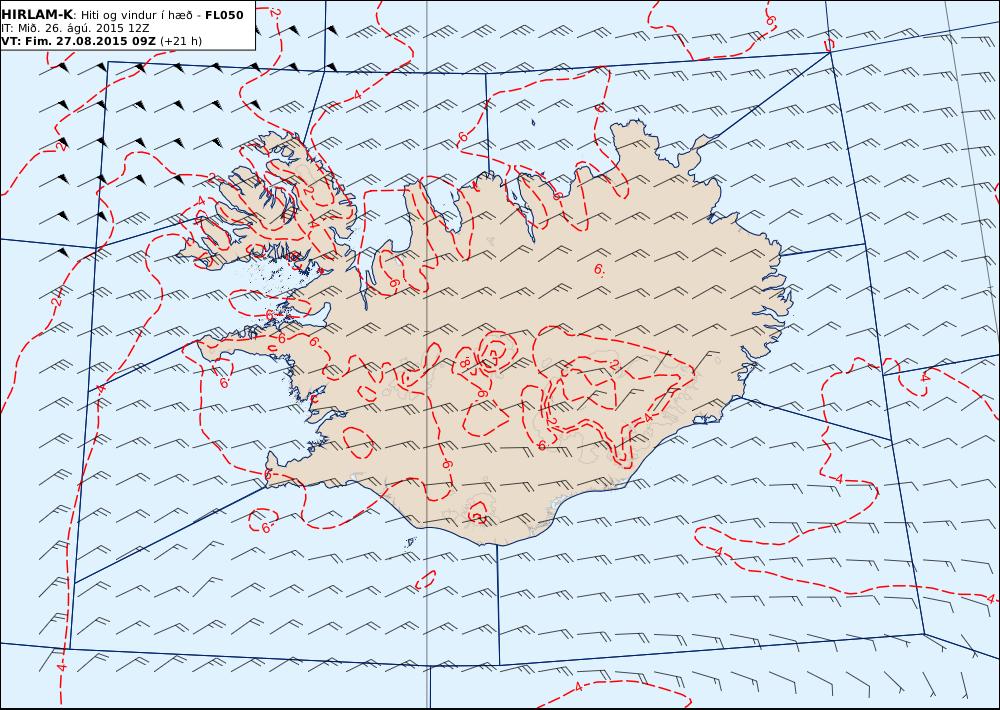Click the 'Hiti og vindur í hæð' caption
The image size is (1000, 710).
[x=136, y=15]
